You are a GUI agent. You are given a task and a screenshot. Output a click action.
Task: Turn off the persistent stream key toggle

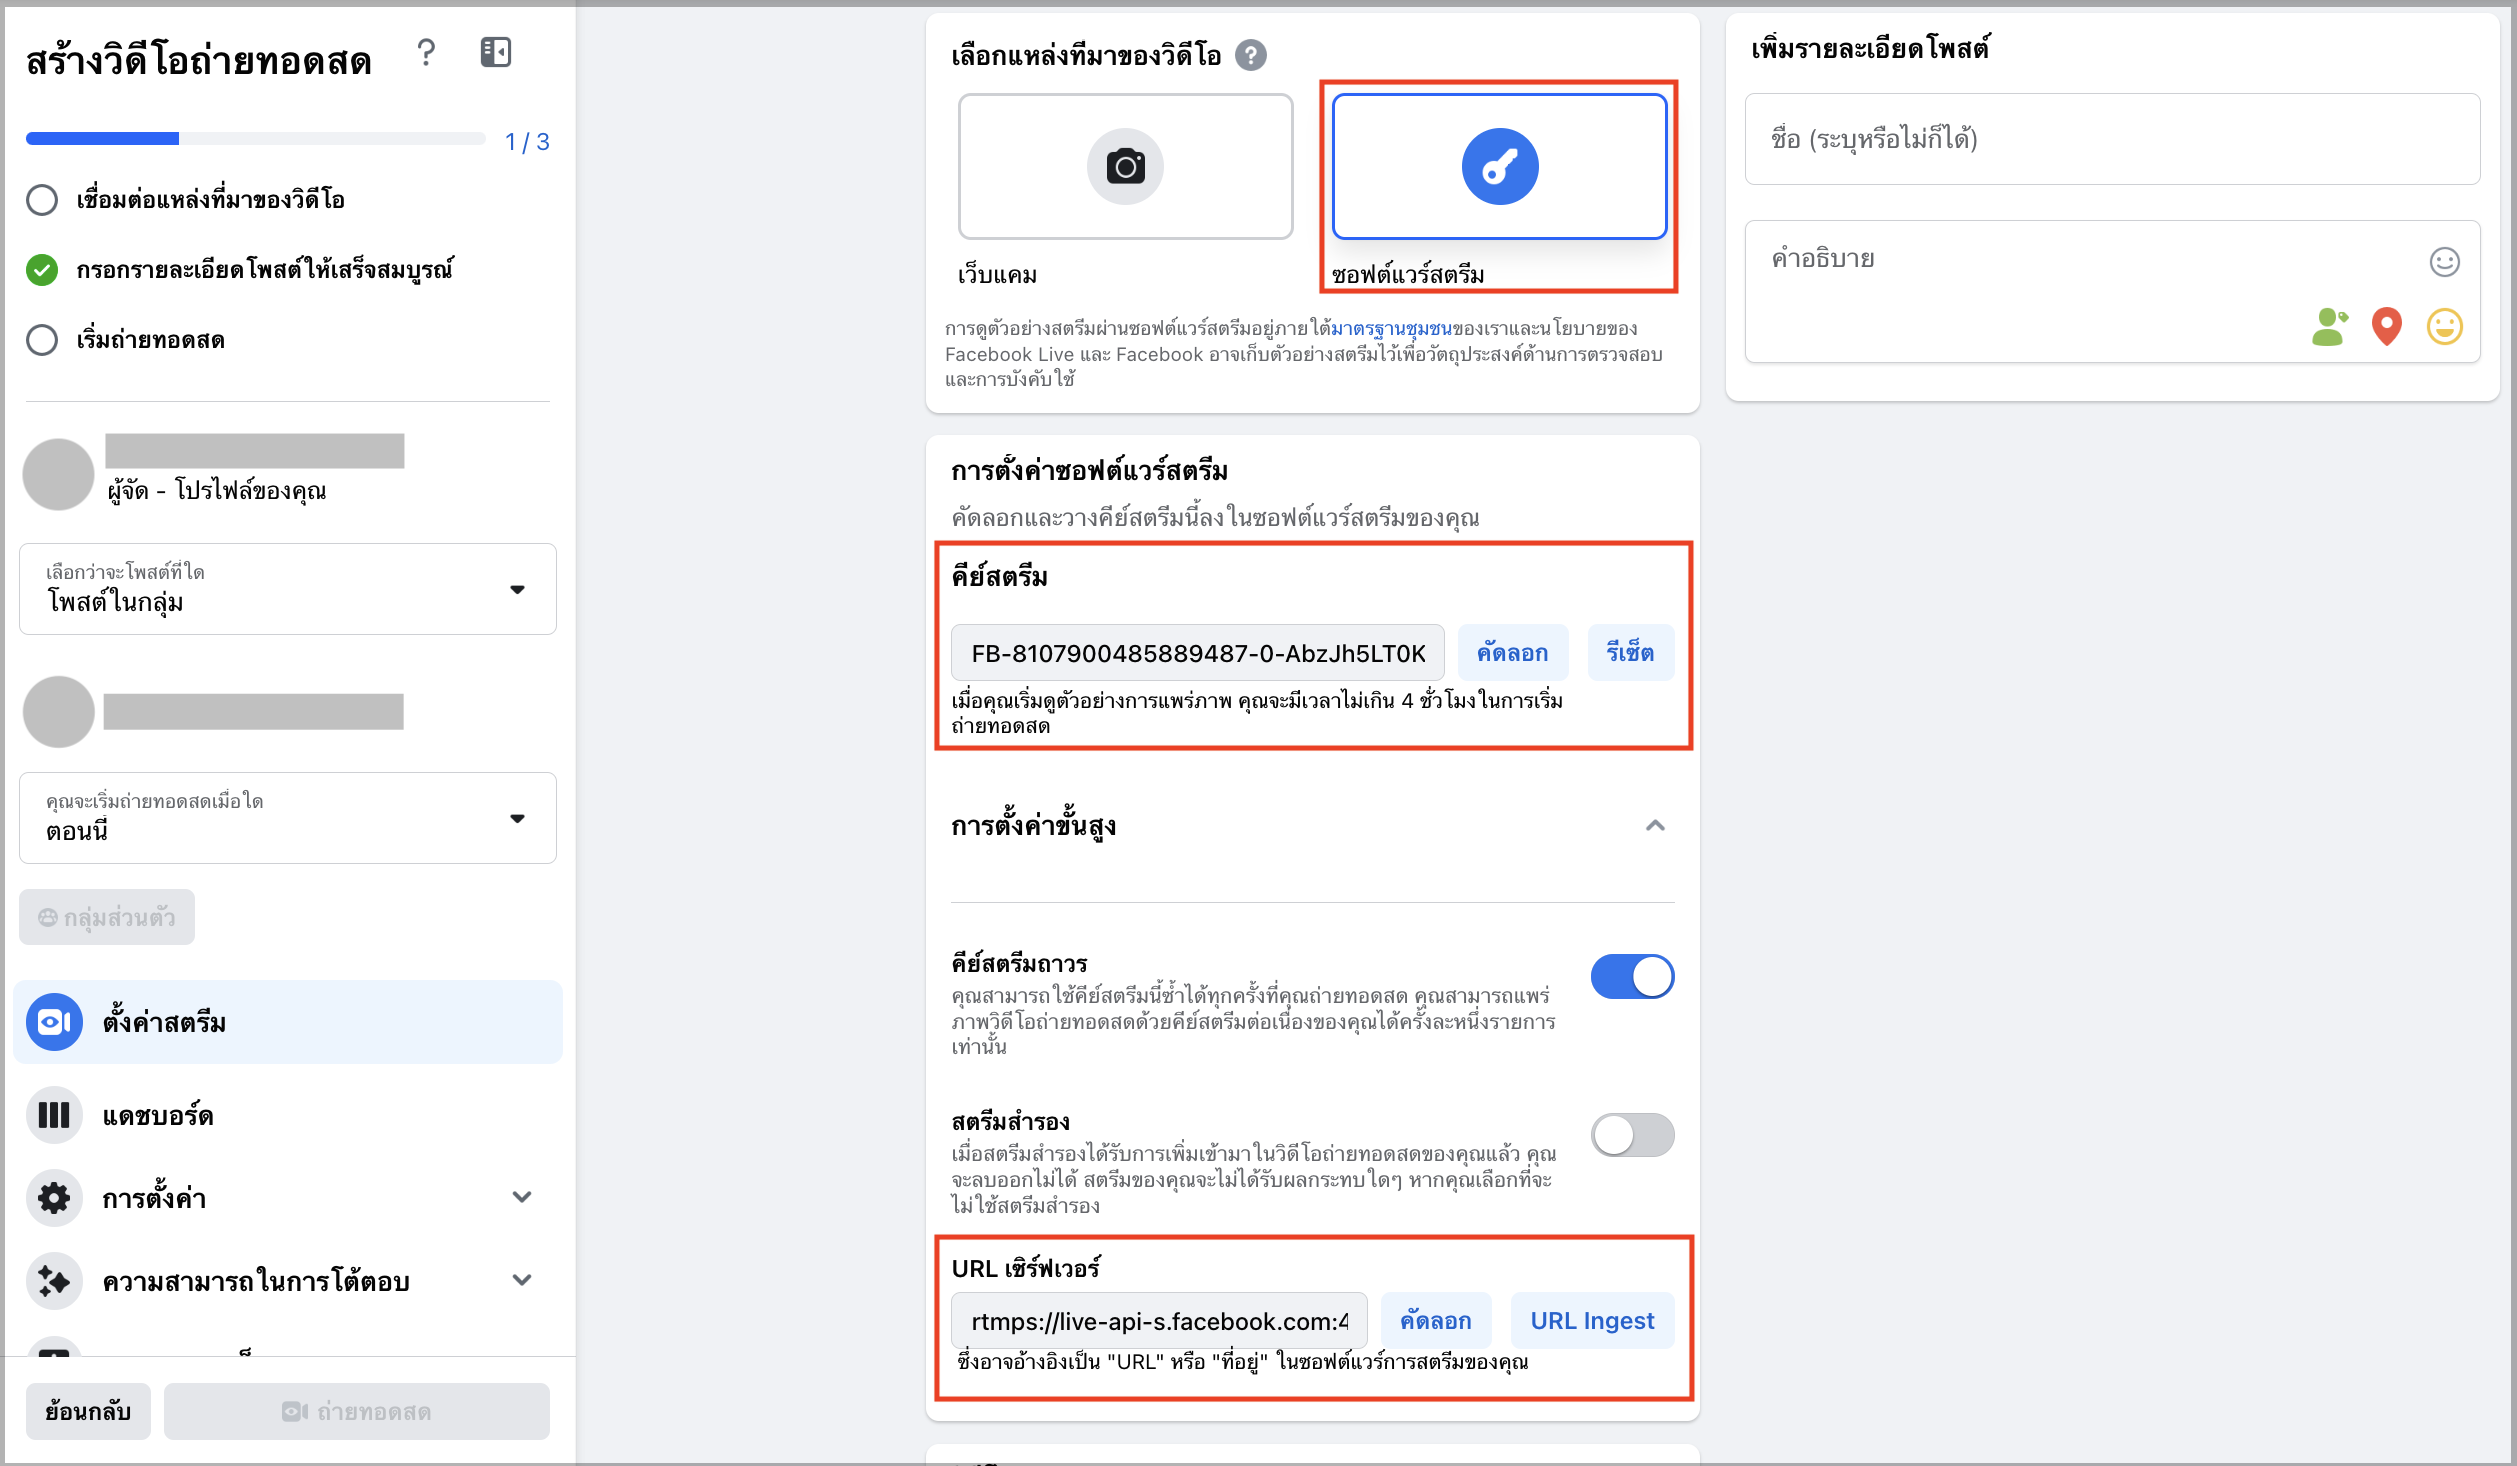(1632, 976)
